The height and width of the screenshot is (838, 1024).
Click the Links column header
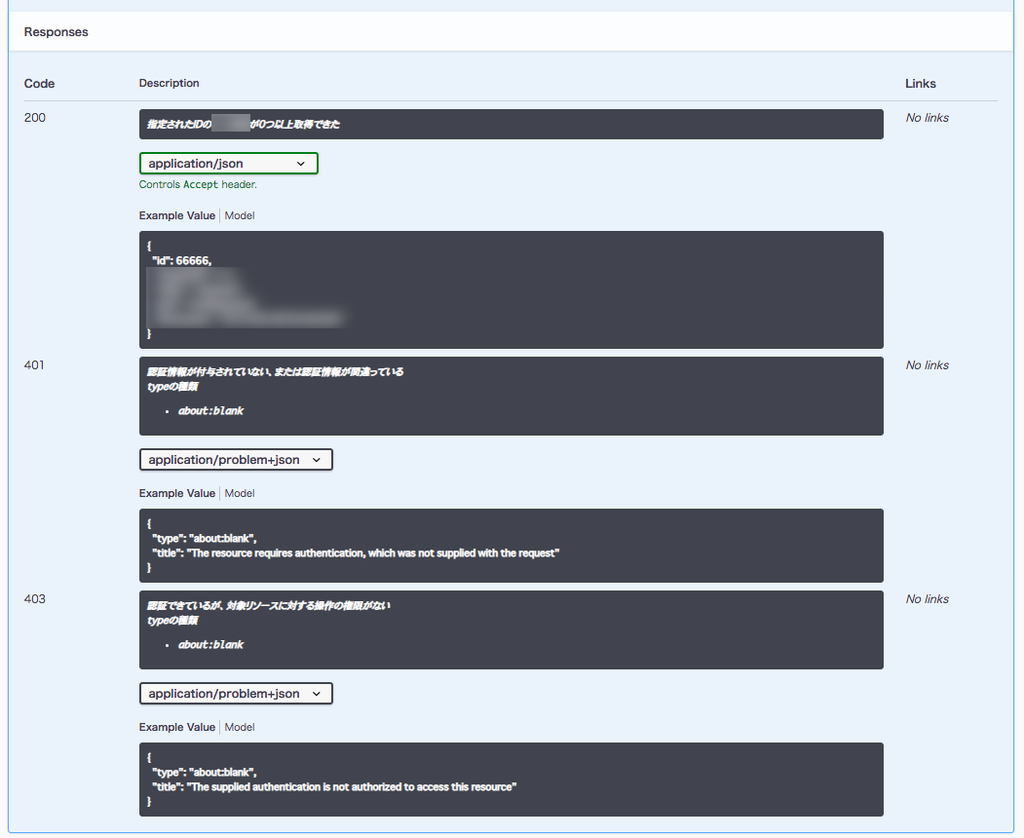click(x=920, y=84)
